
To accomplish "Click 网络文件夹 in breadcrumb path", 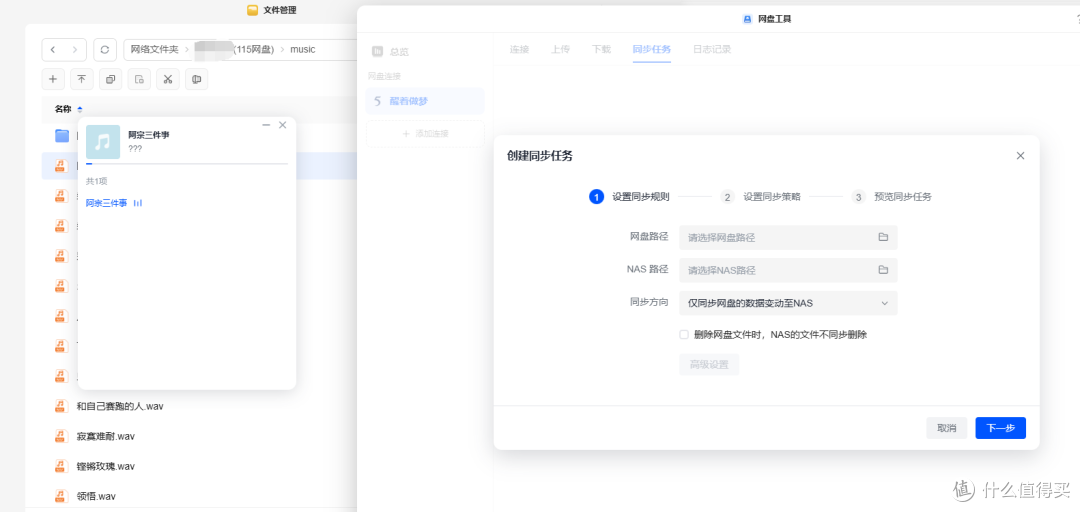I will pyautogui.click(x=155, y=50).
